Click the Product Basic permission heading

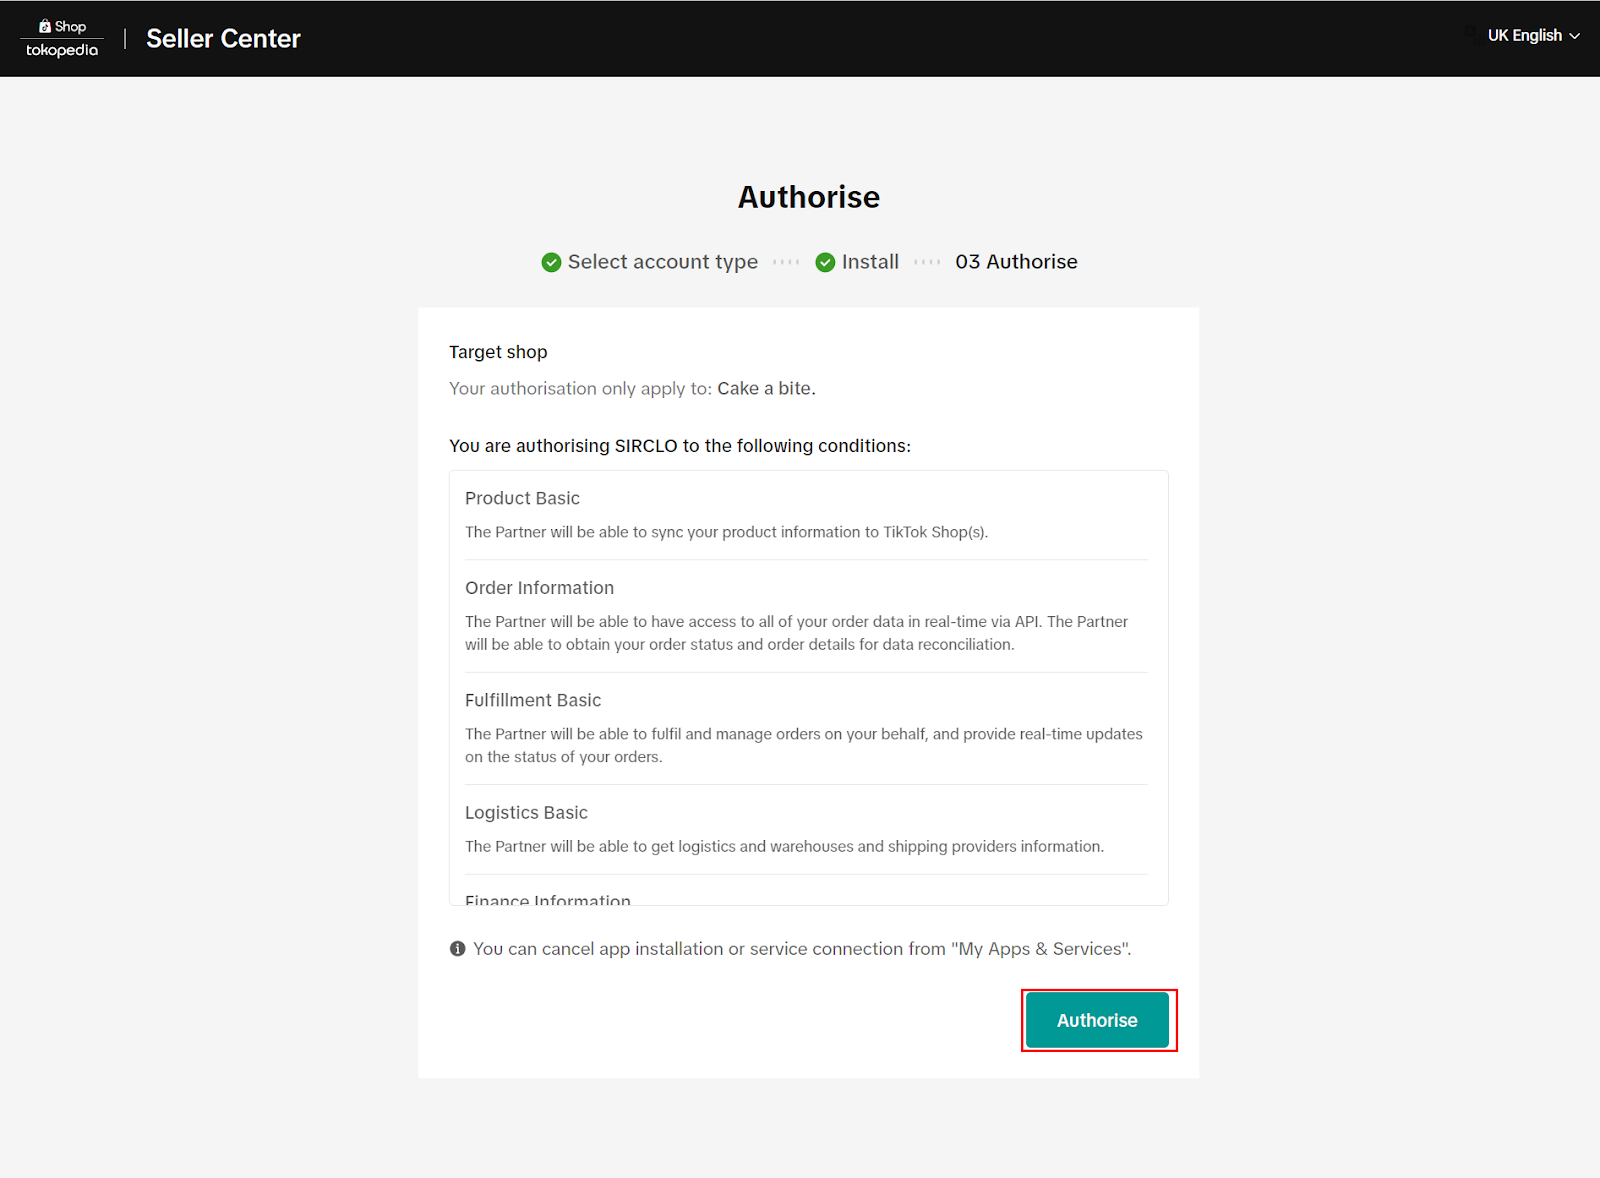tap(522, 498)
